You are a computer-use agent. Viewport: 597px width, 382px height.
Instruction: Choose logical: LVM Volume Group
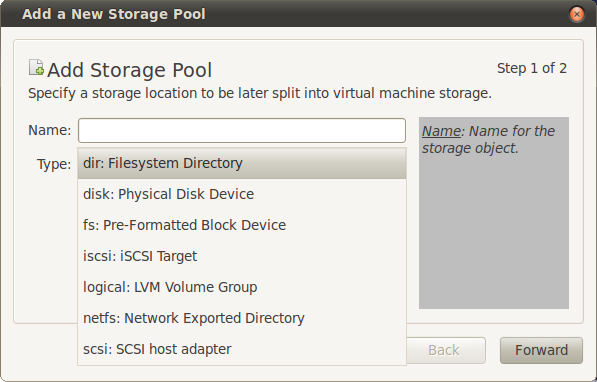(x=242, y=287)
